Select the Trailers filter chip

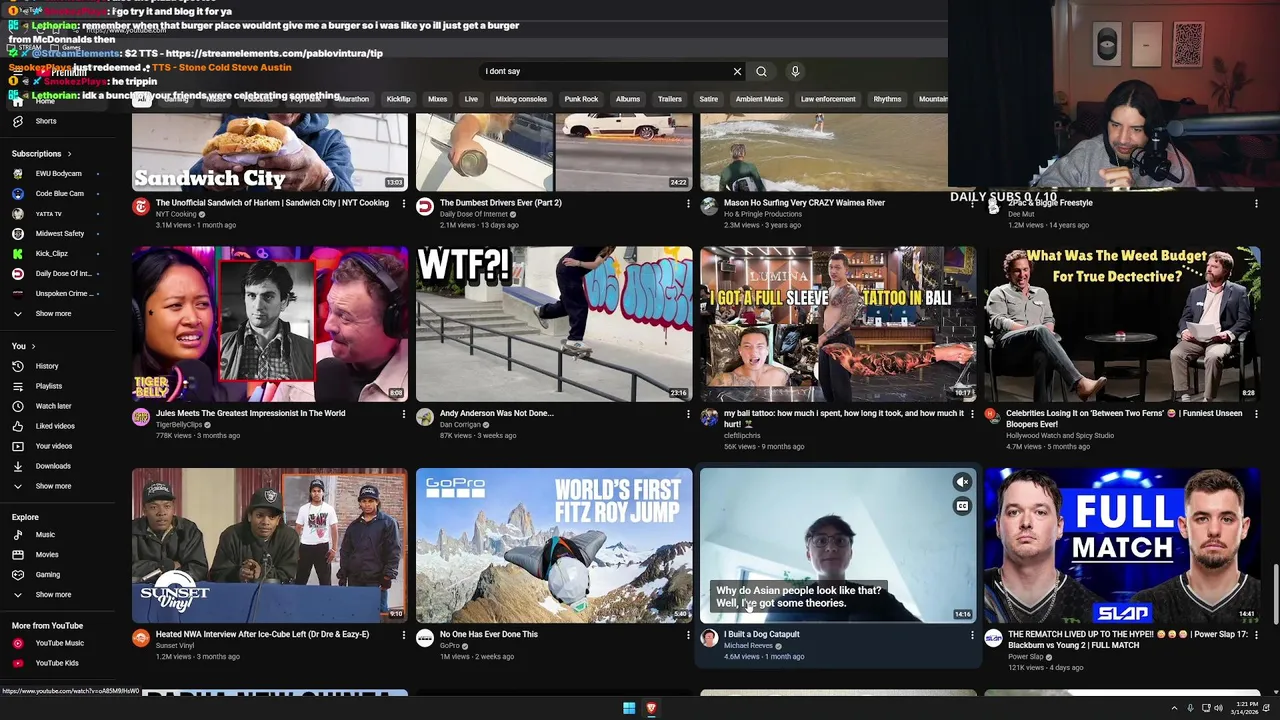[x=669, y=99]
